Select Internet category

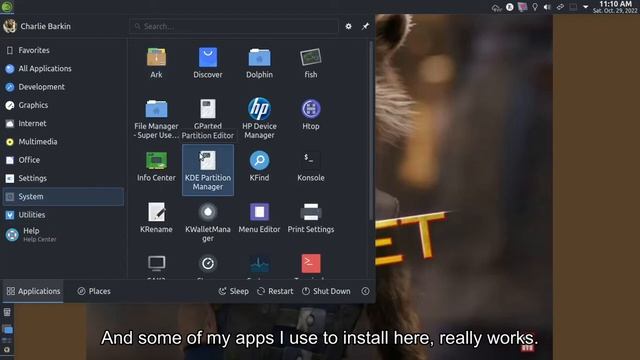click(x=63, y=123)
